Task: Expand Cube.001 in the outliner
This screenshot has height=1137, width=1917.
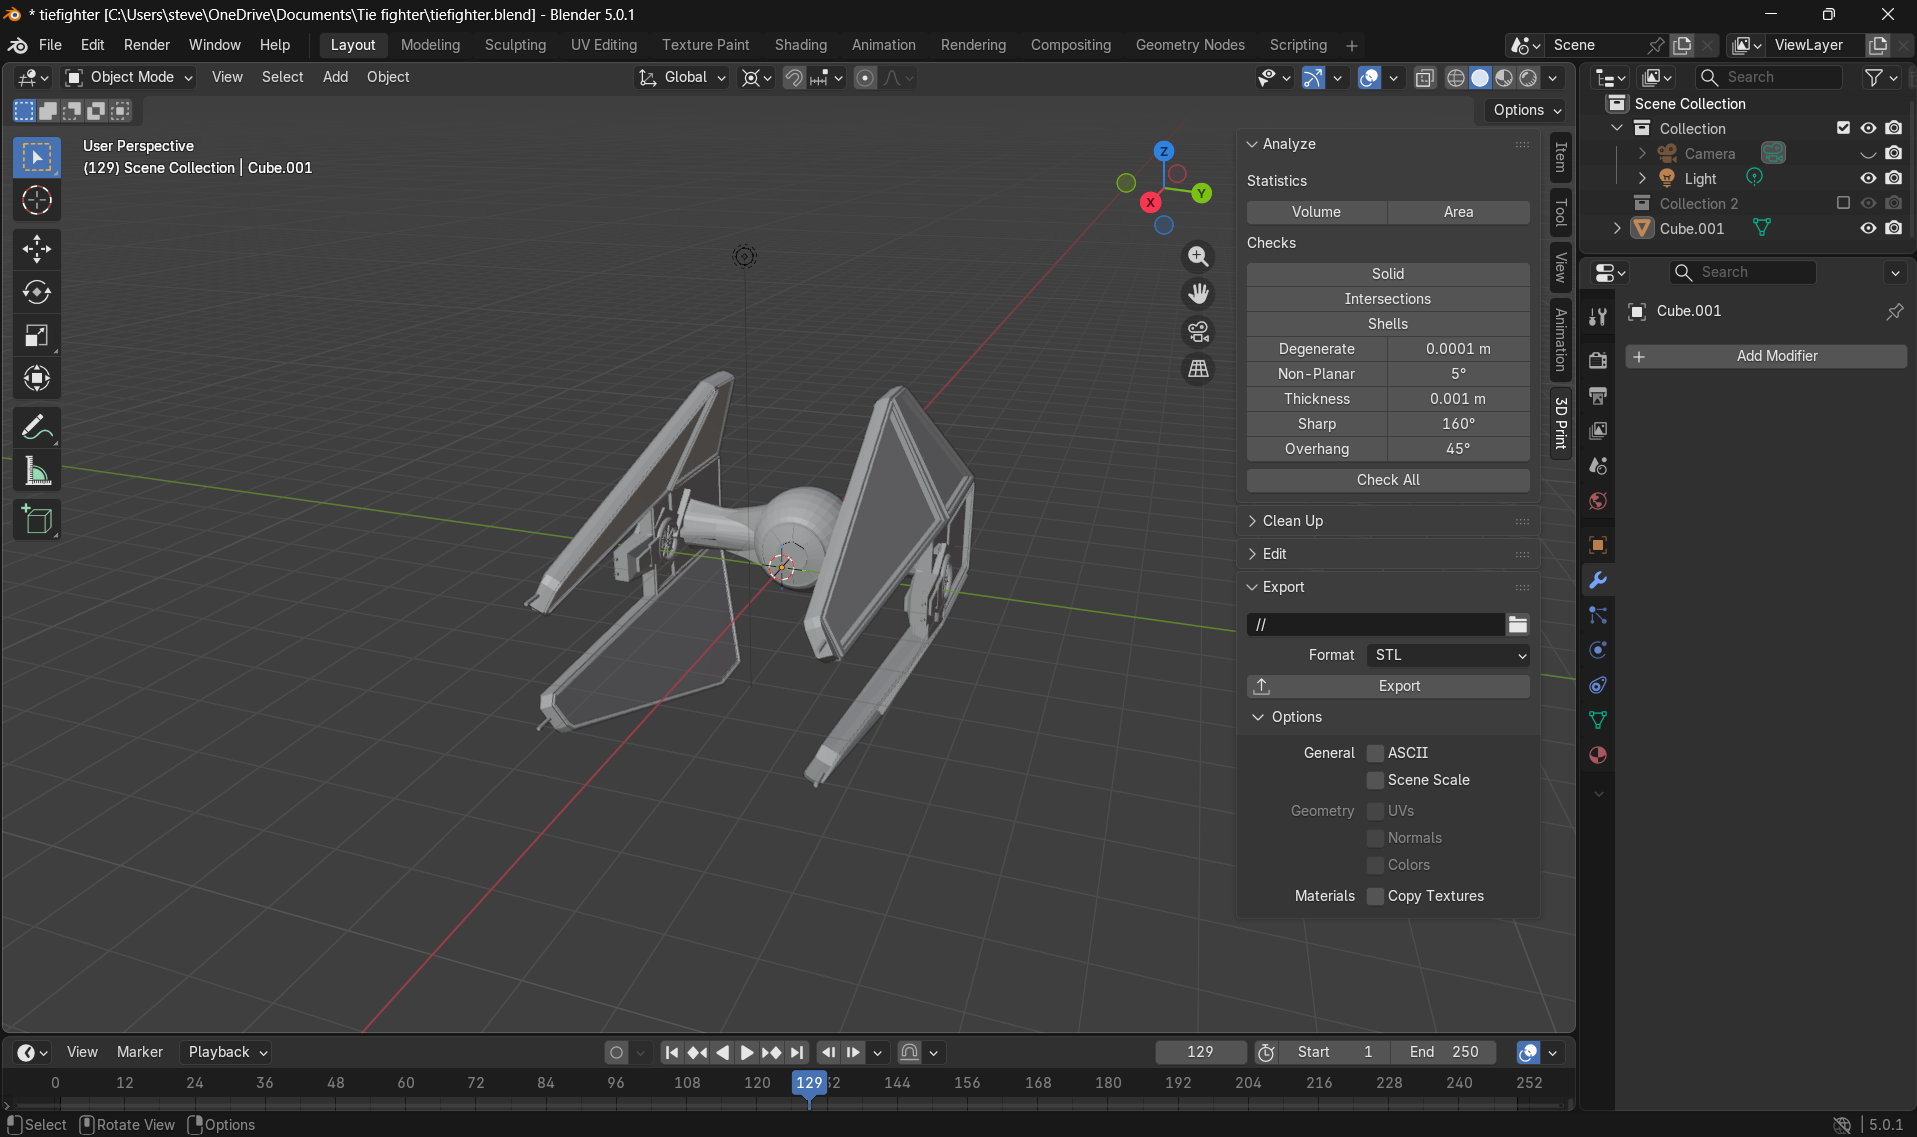Action: (x=1617, y=228)
